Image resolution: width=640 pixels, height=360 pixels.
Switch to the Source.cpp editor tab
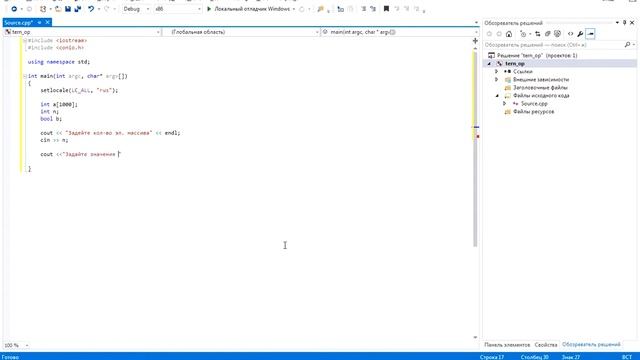(x=18, y=22)
